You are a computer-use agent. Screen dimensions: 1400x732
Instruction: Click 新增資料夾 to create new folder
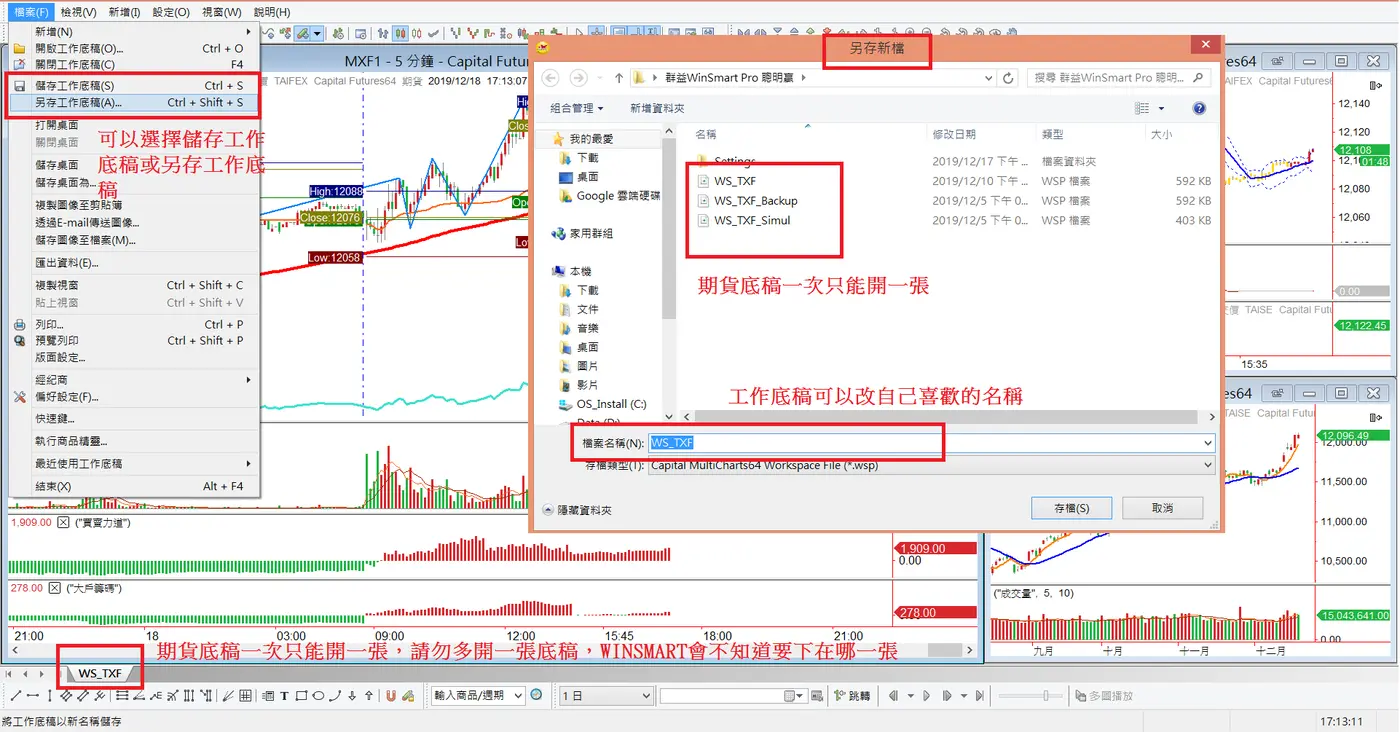click(x=657, y=108)
